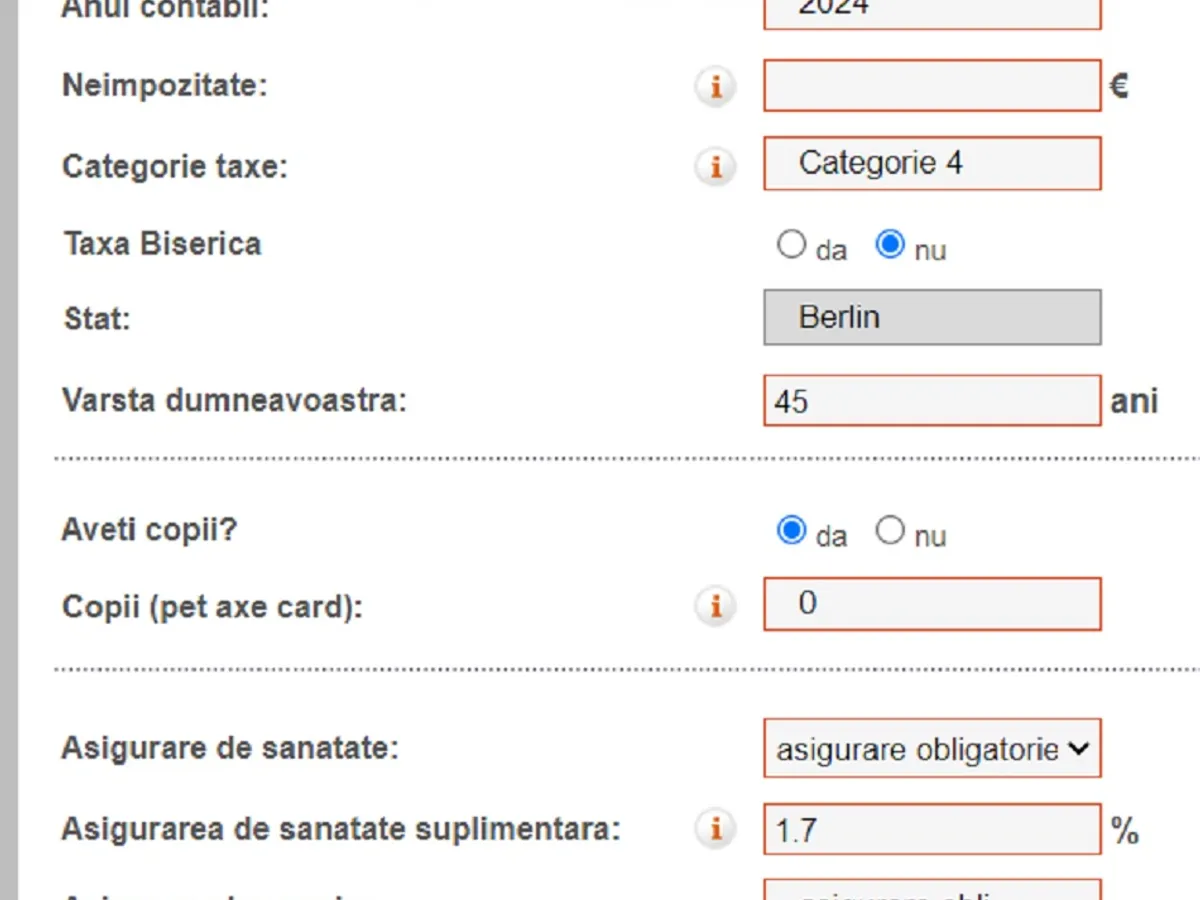Screen dimensions: 1200x900
Task: Select 'nu' radio for Taxa Biserica
Action: 889,245
